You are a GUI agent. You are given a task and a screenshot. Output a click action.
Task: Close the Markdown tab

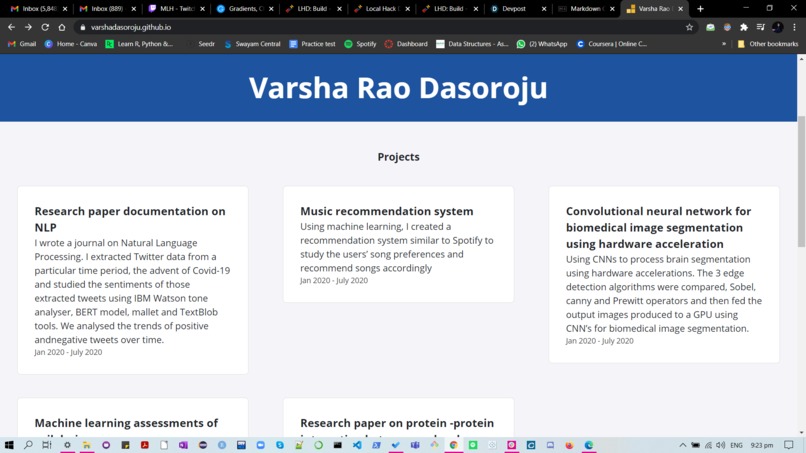tap(612, 9)
